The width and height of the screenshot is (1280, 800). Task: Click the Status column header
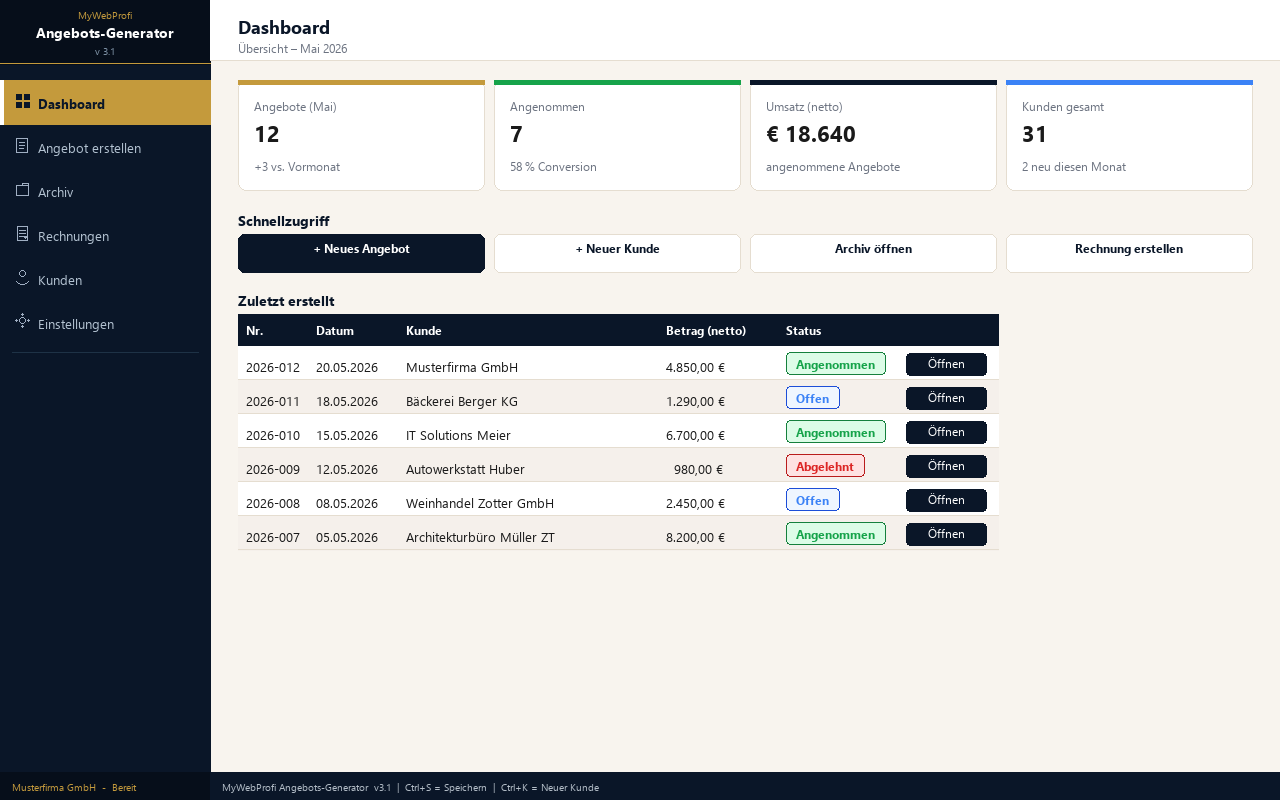[803, 331]
